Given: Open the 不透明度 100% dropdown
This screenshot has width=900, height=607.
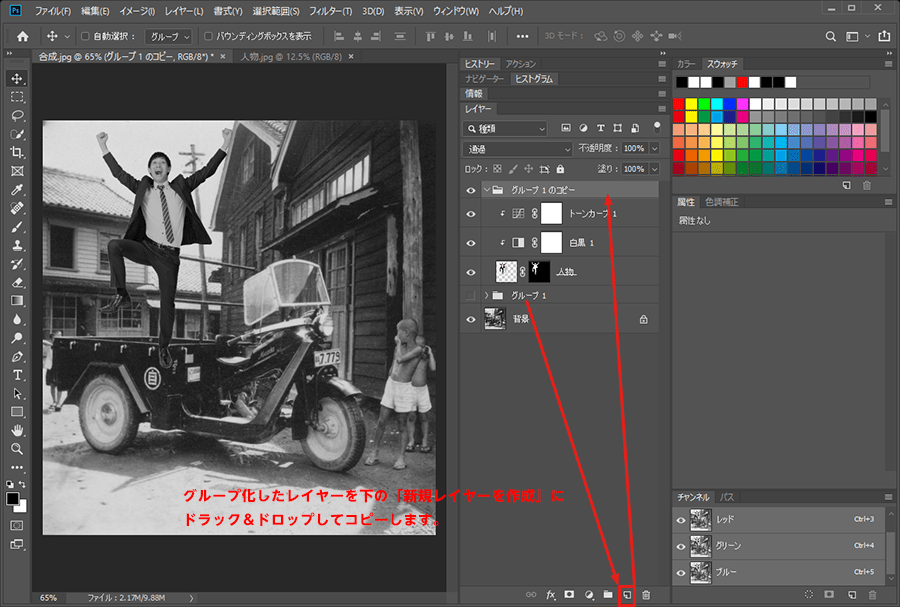Looking at the screenshot, I should (654, 148).
